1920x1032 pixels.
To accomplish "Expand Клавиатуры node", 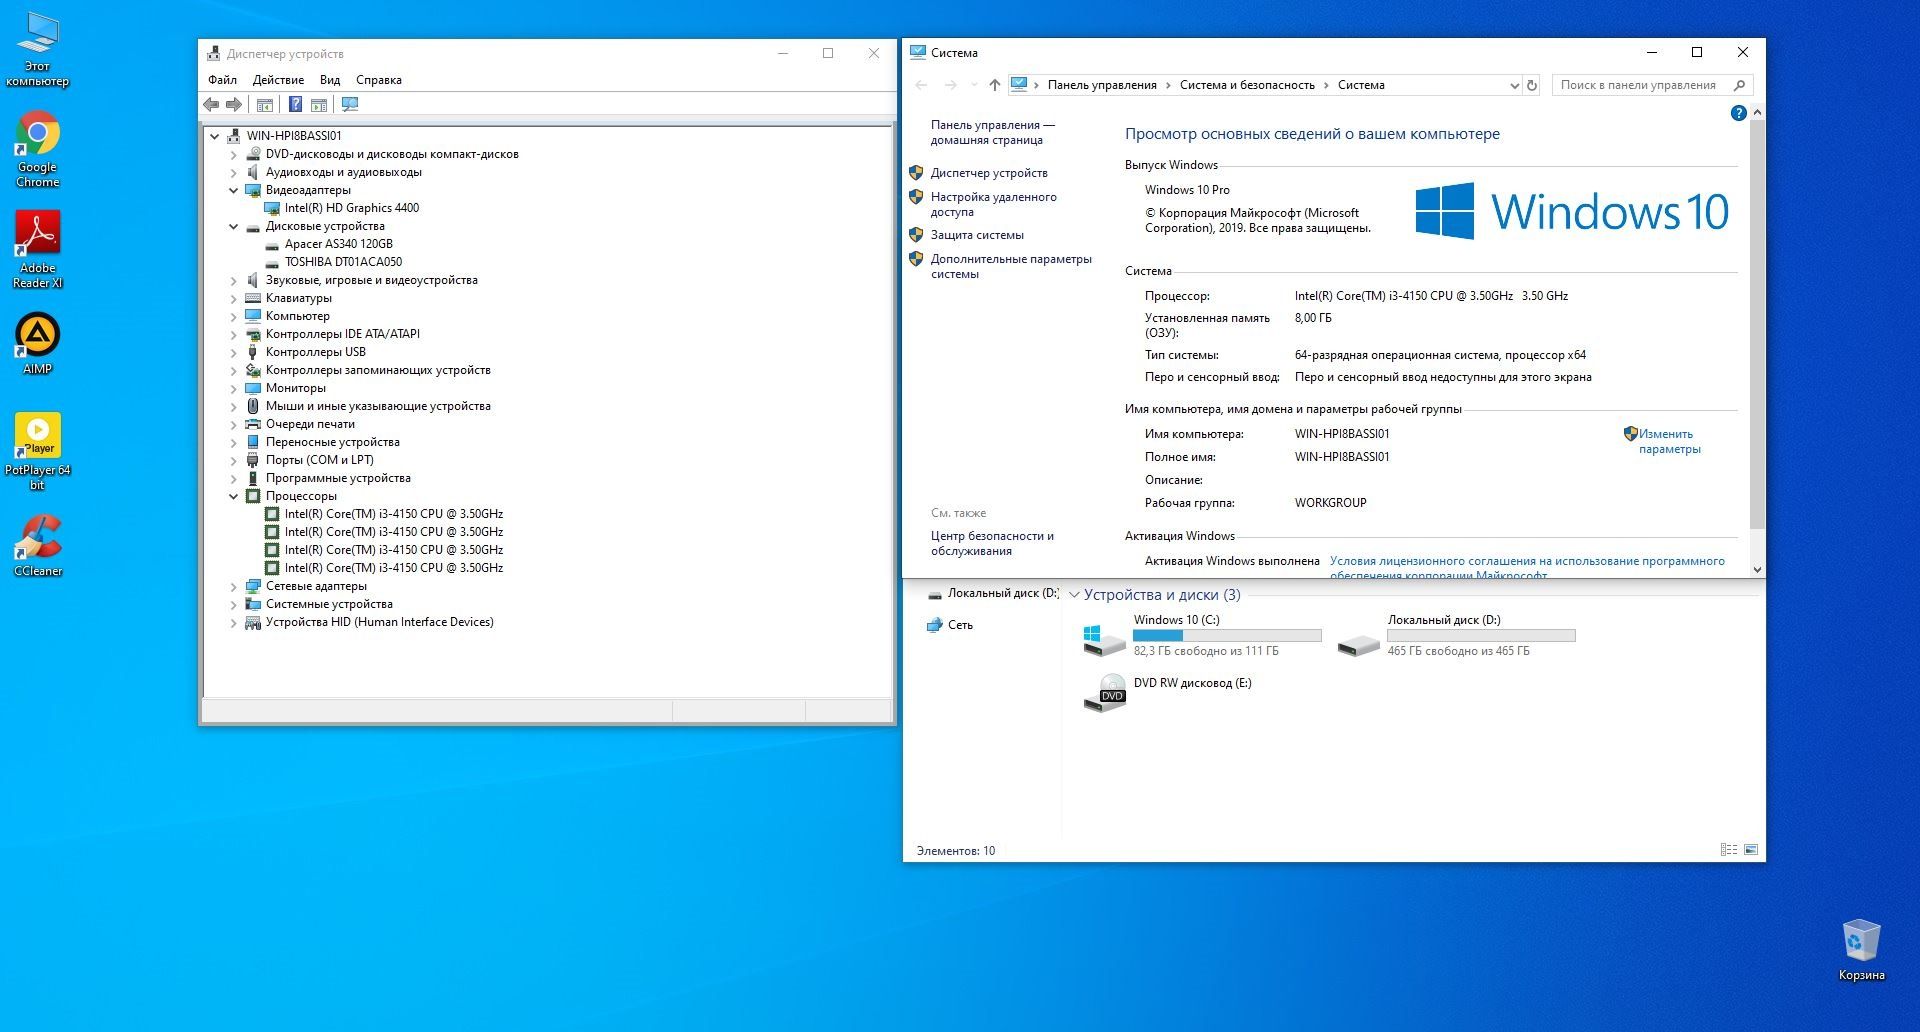I will click(234, 298).
